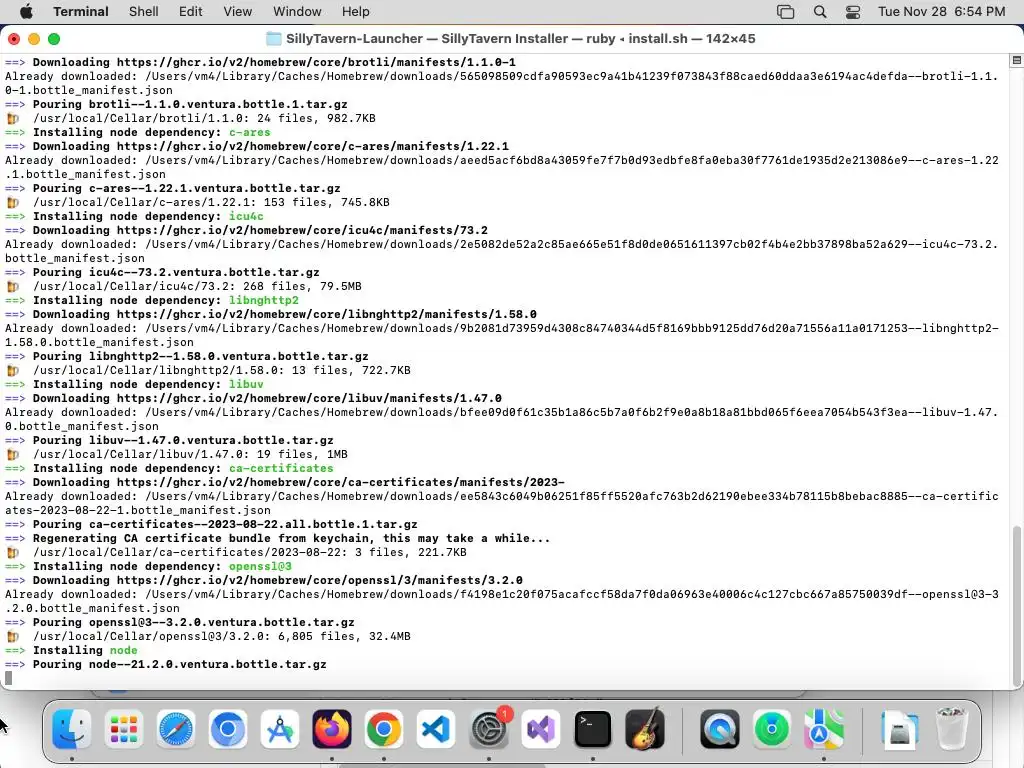Screen dimensions: 1024x768
Task: Click '/usr/local/Cellar/openssl@3/3.2.0: 6,805 files' line
Action: [x=222, y=637]
